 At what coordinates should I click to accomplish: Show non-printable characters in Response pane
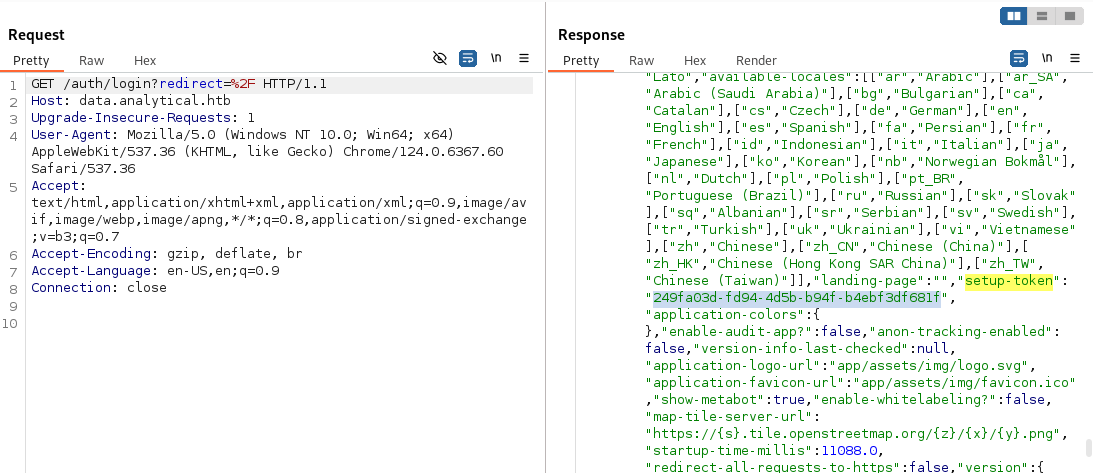pos(1046,59)
